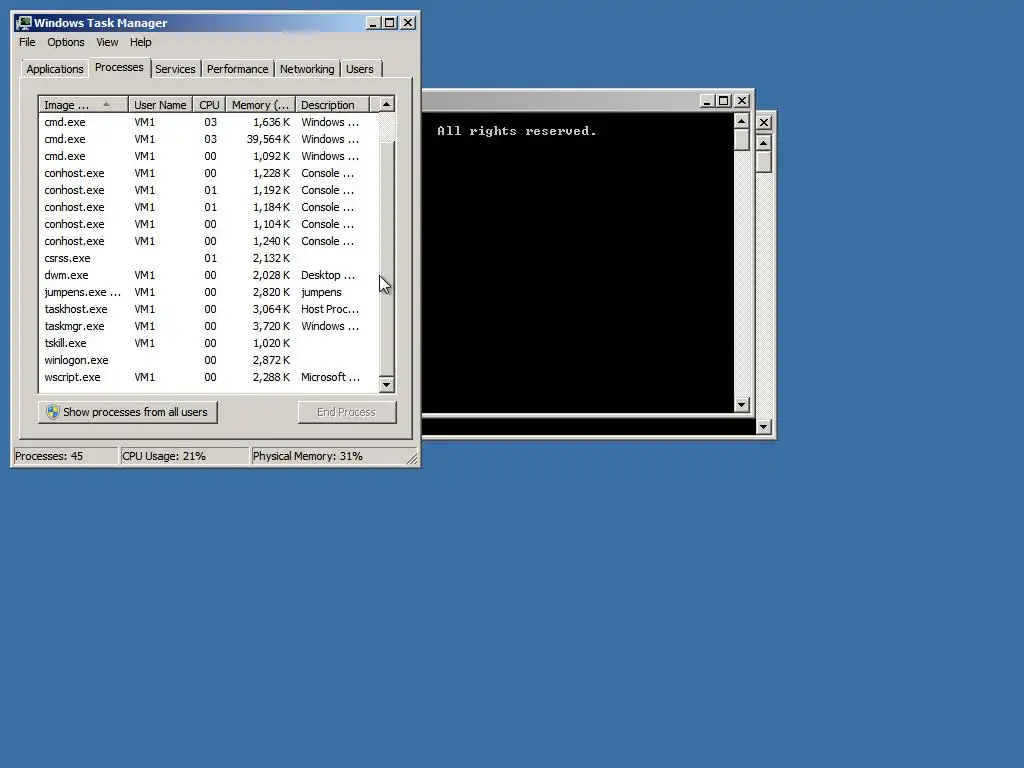This screenshot has width=1024, height=768.
Task: Select the cmd.exe row using 1,092 K
Action: 208,156
